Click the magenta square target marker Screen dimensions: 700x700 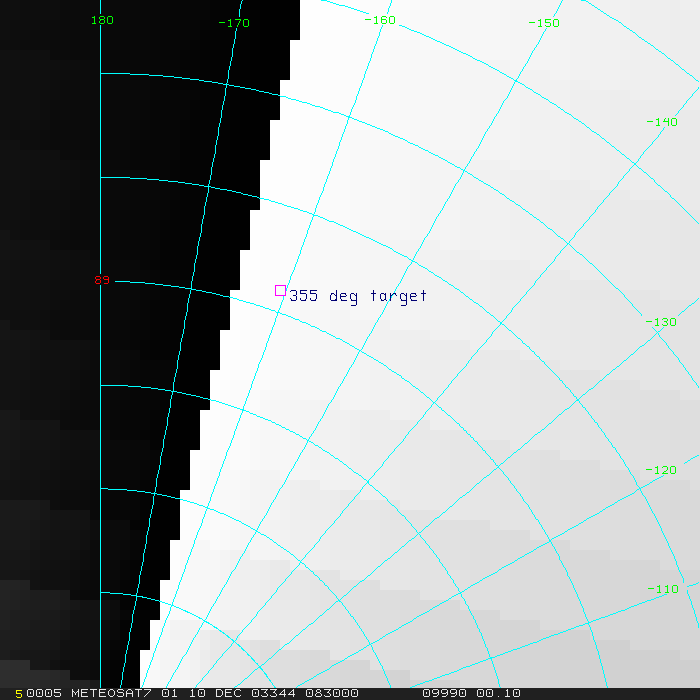tap(280, 291)
